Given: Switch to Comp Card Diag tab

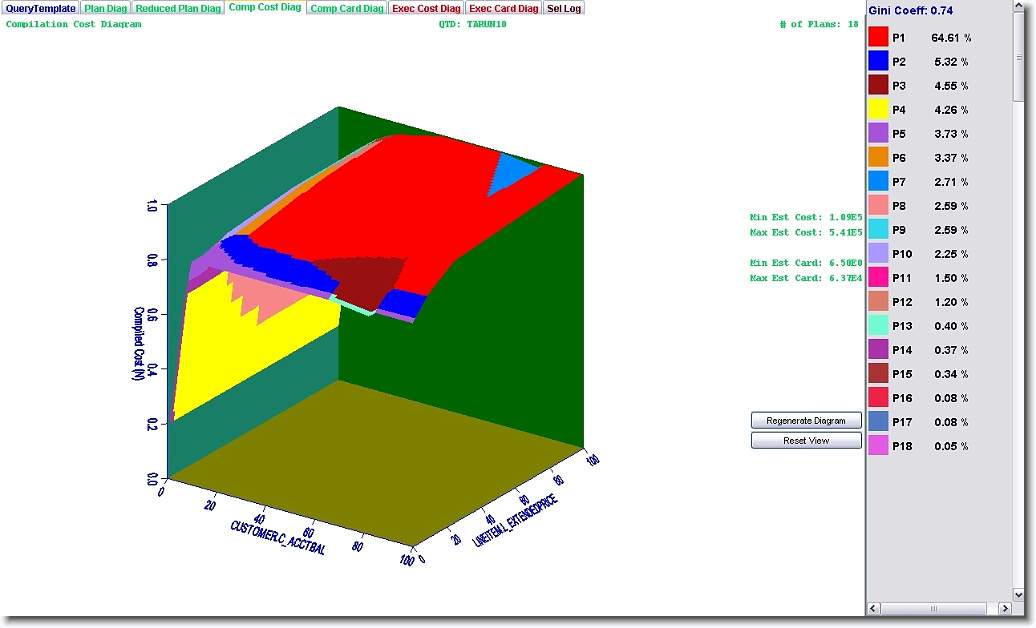Looking at the screenshot, I should click(346, 8).
